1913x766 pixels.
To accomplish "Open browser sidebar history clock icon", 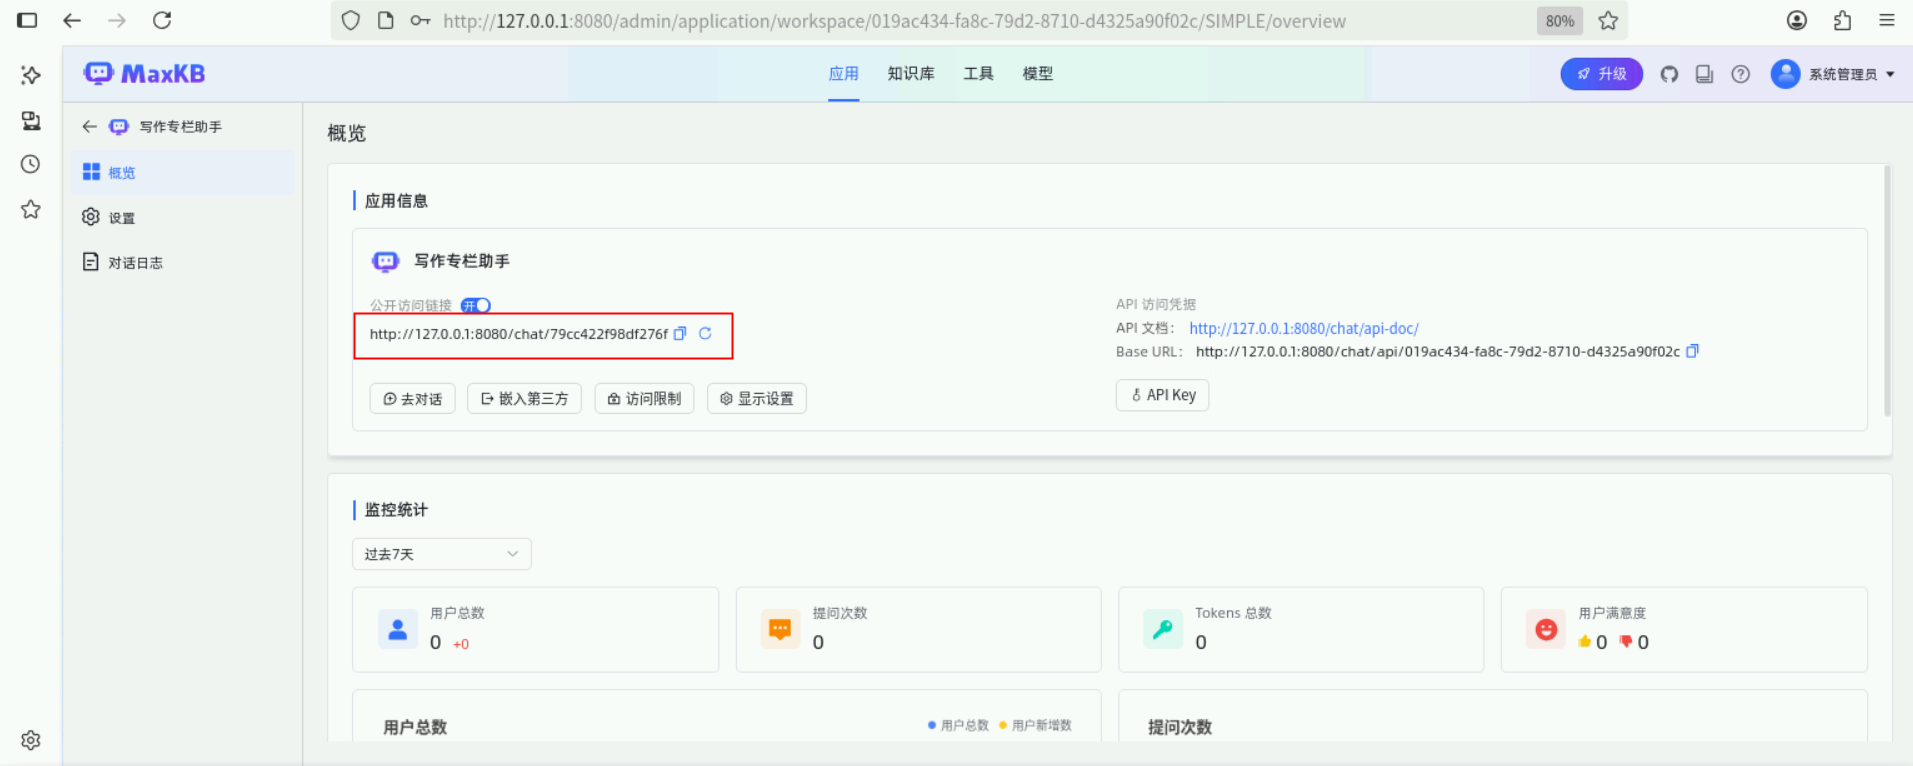I will tap(31, 164).
